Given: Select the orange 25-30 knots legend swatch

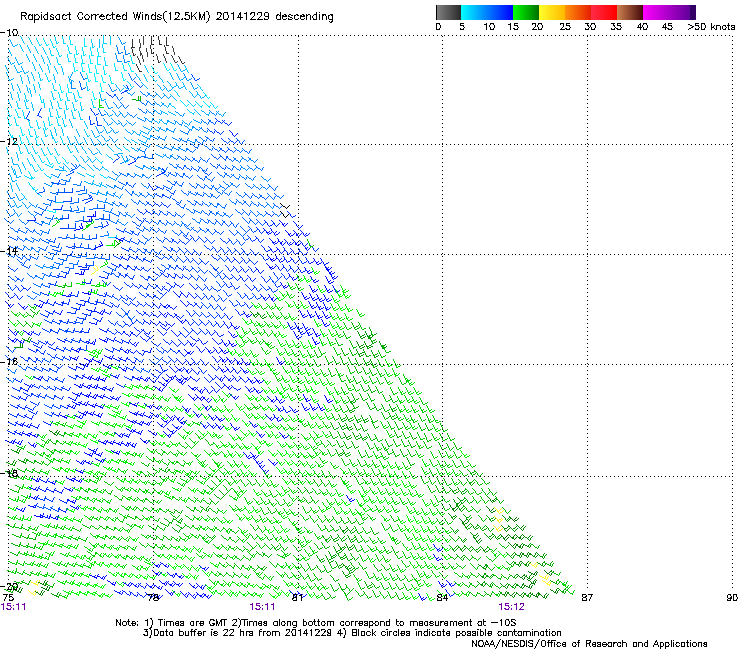Looking at the screenshot, I should tap(578, 12).
